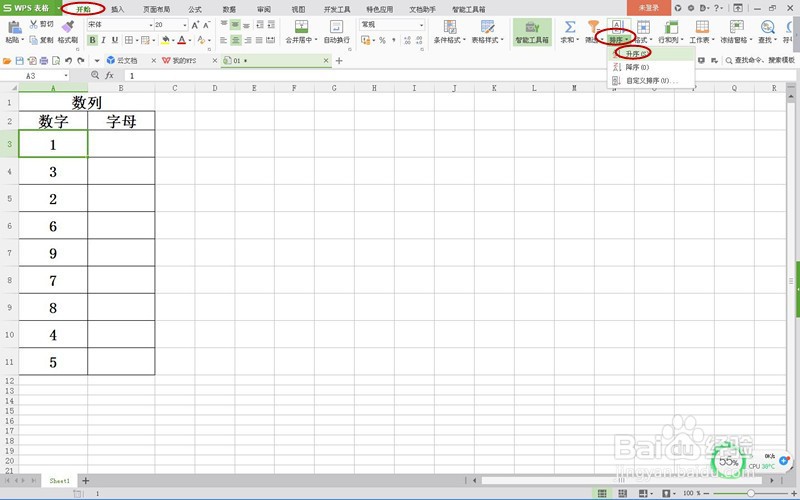Choose Ascending (升序) from sort menu

(x=651, y=54)
